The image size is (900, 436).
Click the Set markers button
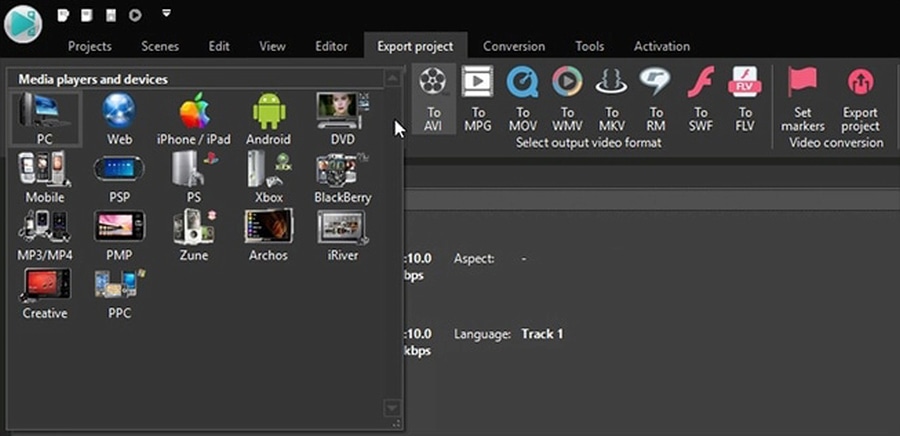pos(803,99)
